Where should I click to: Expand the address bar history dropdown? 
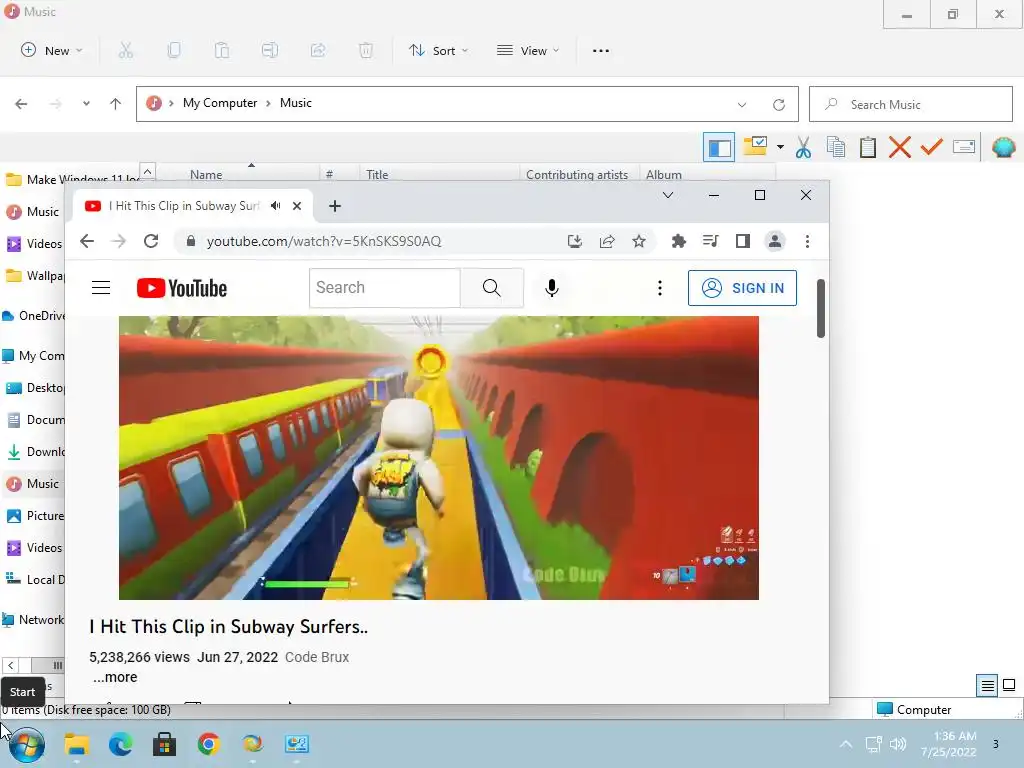click(742, 104)
